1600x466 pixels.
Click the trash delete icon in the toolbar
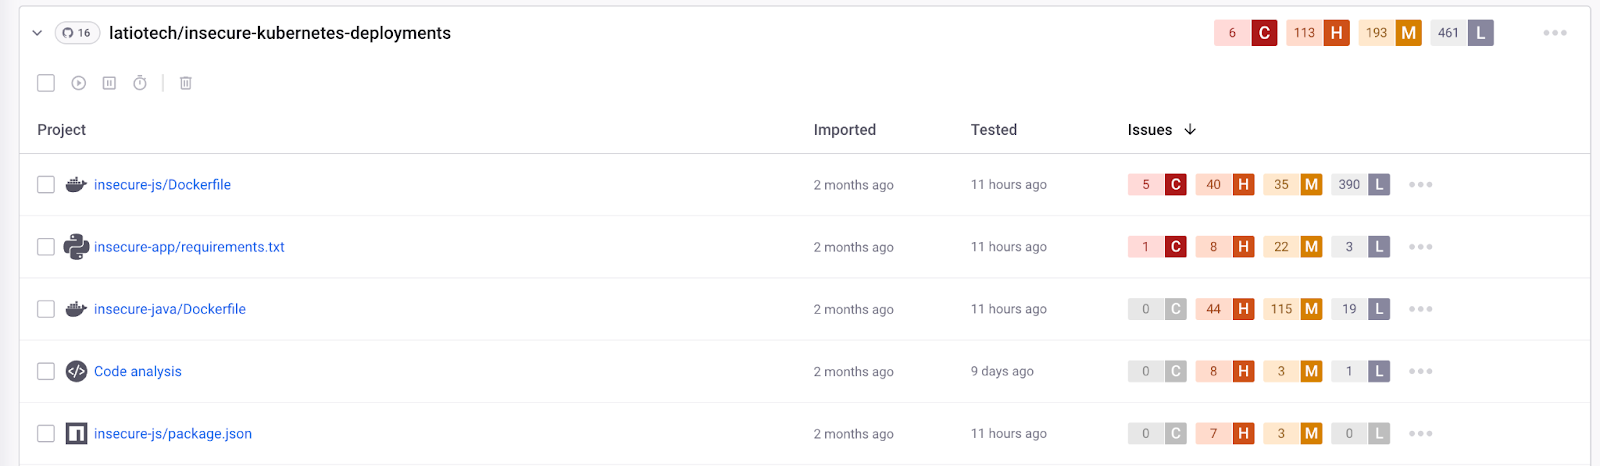point(185,83)
